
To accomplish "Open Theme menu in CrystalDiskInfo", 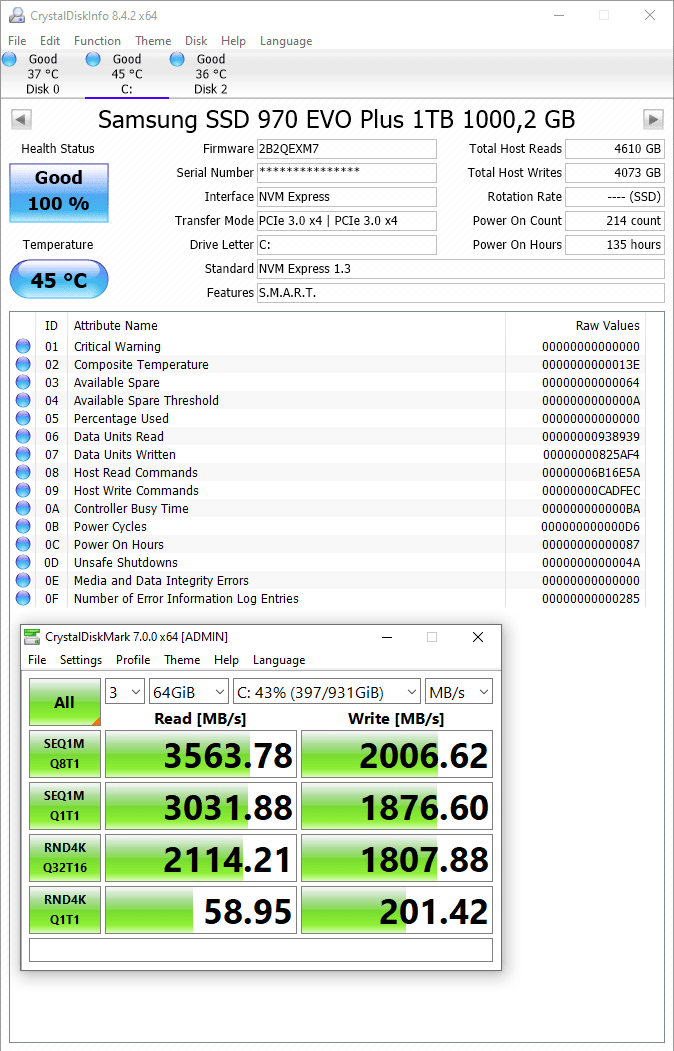I will pyautogui.click(x=153, y=41).
